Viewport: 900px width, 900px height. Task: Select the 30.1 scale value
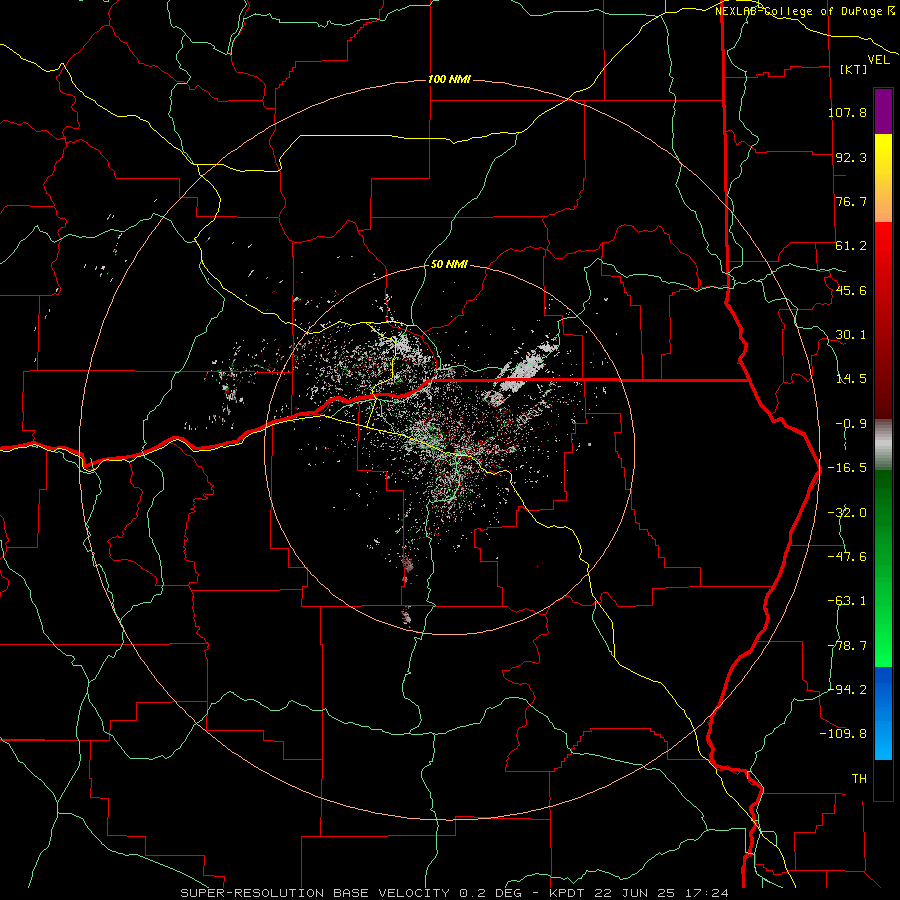(851, 335)
